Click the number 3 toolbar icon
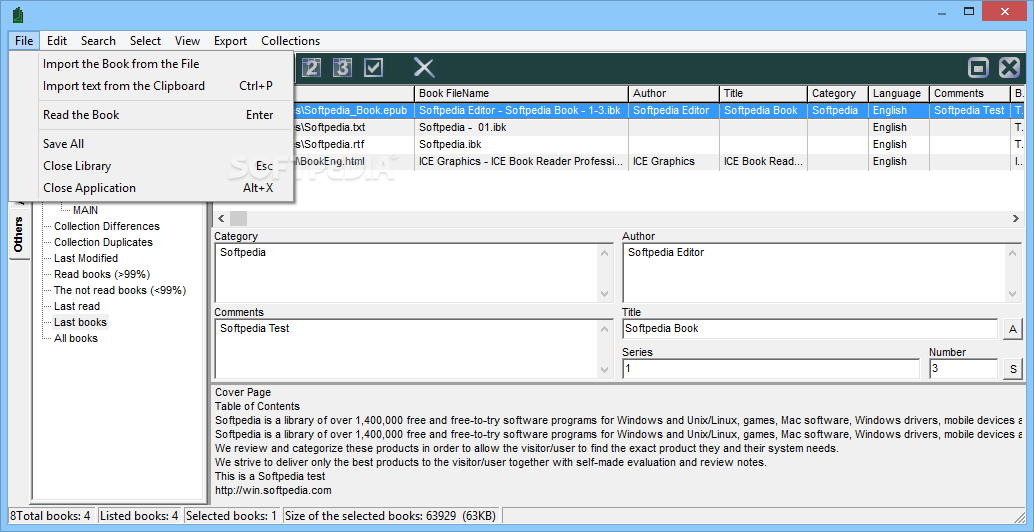The height and width of the screenshot is (532, 1034). pos(342,67)
